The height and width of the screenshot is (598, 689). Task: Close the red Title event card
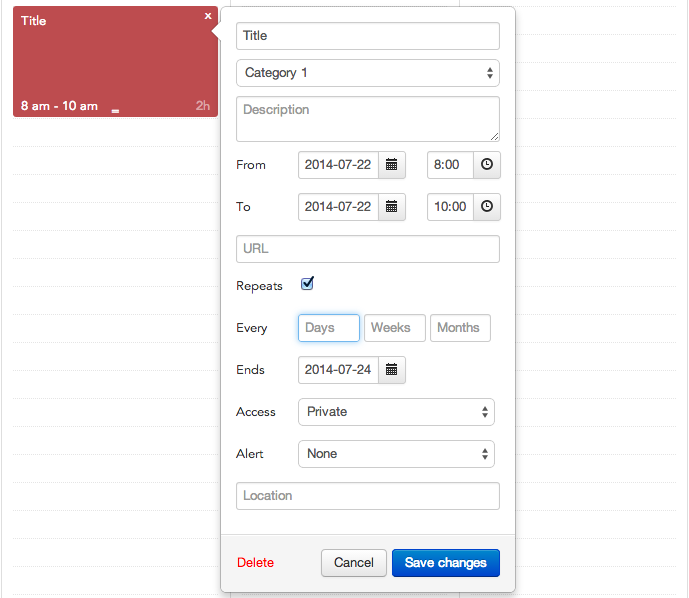(208, 16)
